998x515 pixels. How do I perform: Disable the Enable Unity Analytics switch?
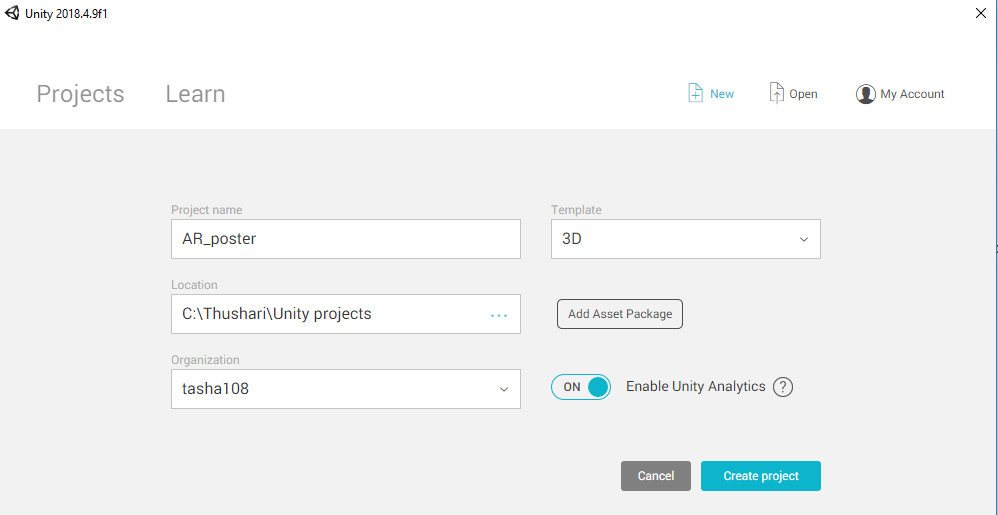click(x=580, y=386)
